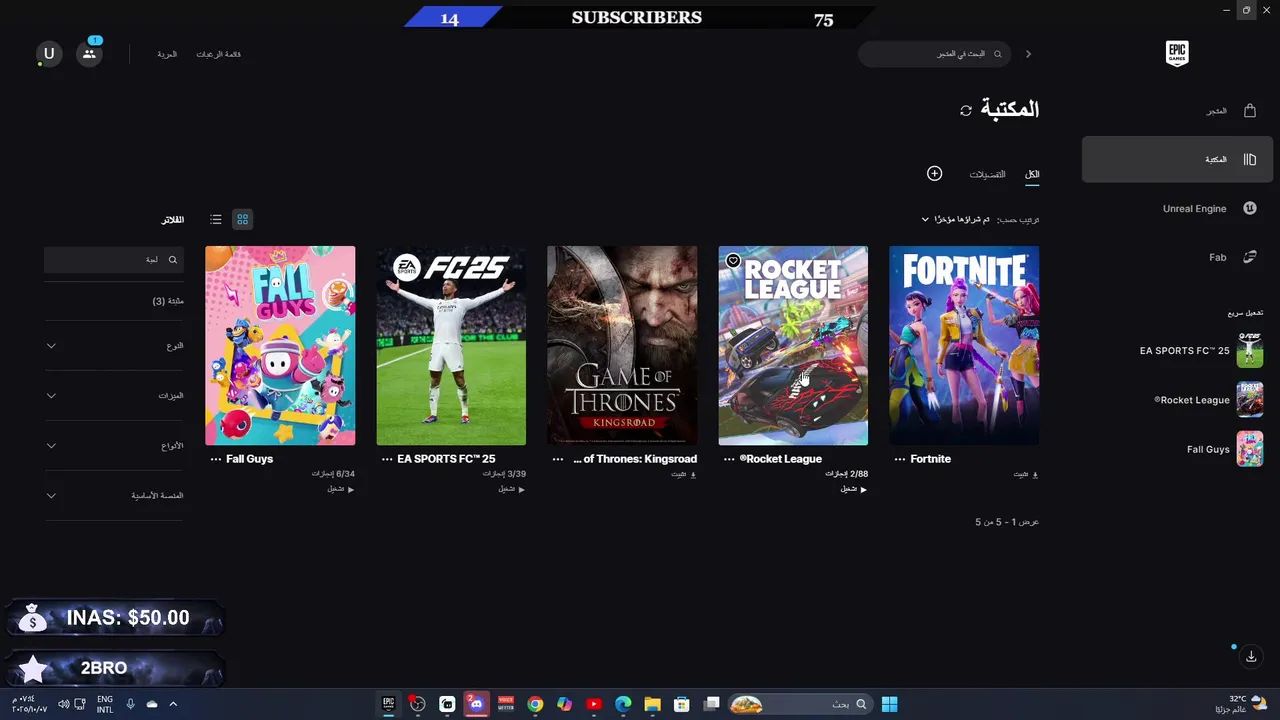The height and width of the screenshot is (720, 1280).
Task: Install Game of Thrones: Kingsroad
Action: pos(684,474)
